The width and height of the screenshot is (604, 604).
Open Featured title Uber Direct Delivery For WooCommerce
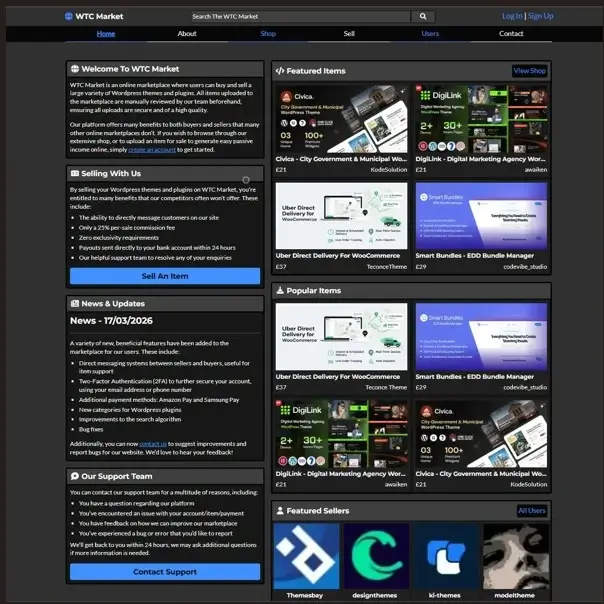click(x=338, y=256)
